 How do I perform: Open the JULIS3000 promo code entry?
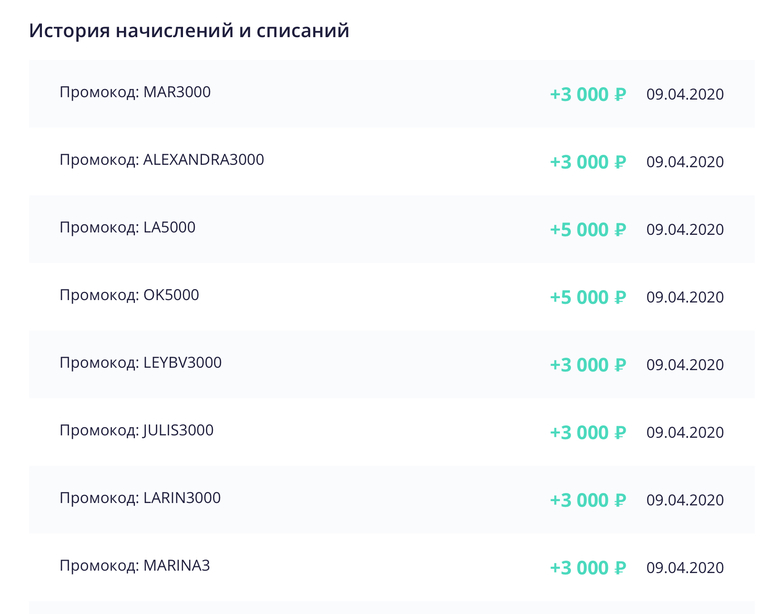(x=136, y=431)
